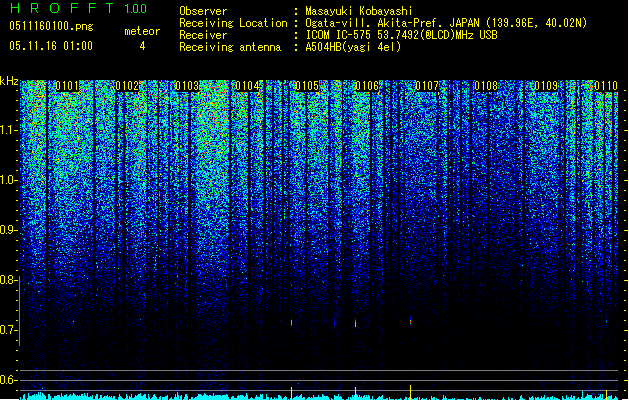Click the kHz axis unit label
The image size is (629, 400).
(9, 81)
